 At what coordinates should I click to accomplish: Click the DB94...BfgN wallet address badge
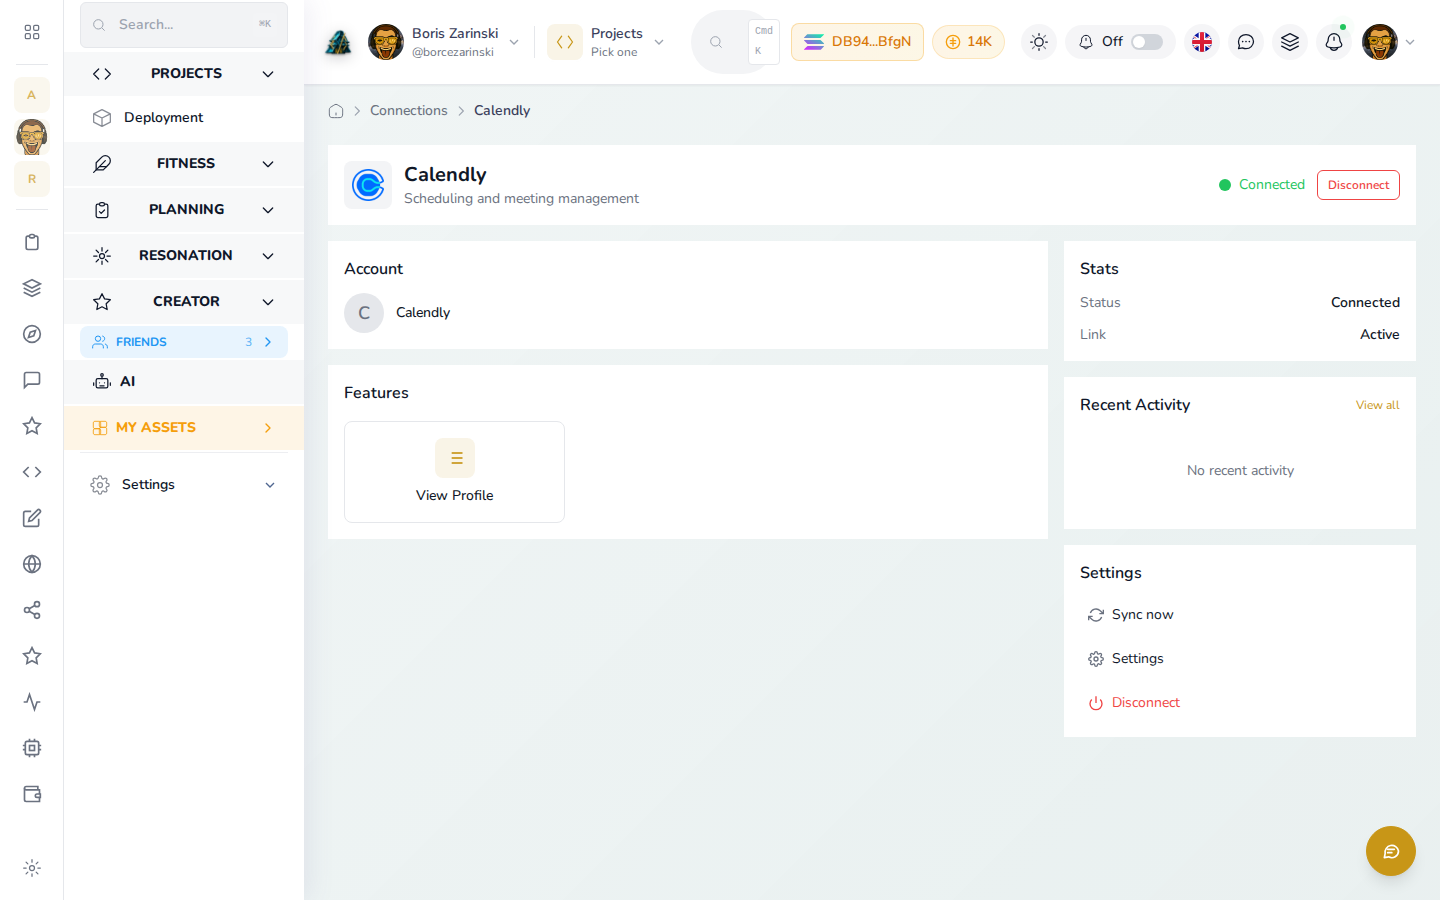(857, 42)
